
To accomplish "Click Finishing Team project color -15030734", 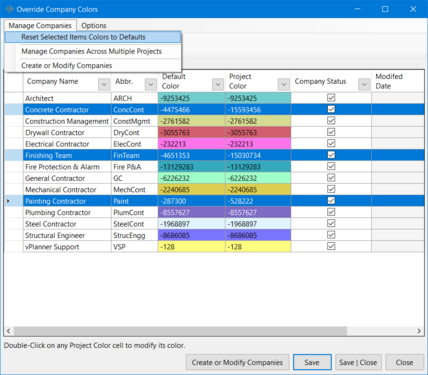I will (258, 155).
